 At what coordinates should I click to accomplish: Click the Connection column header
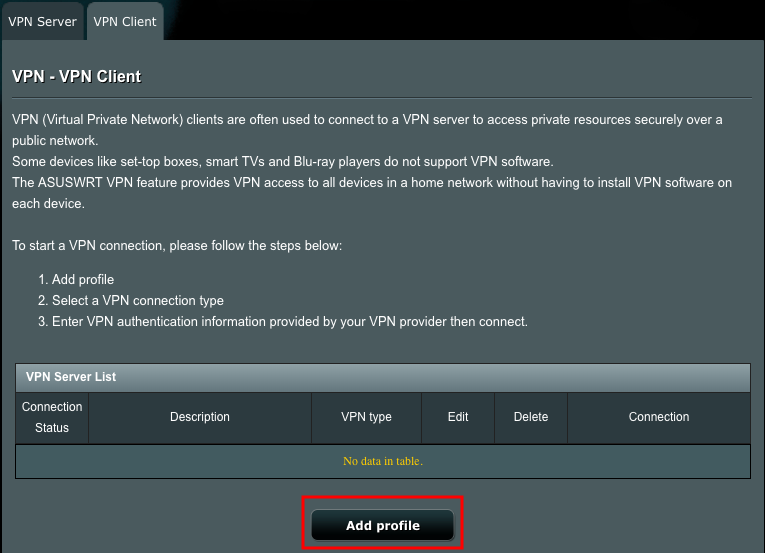659,417
